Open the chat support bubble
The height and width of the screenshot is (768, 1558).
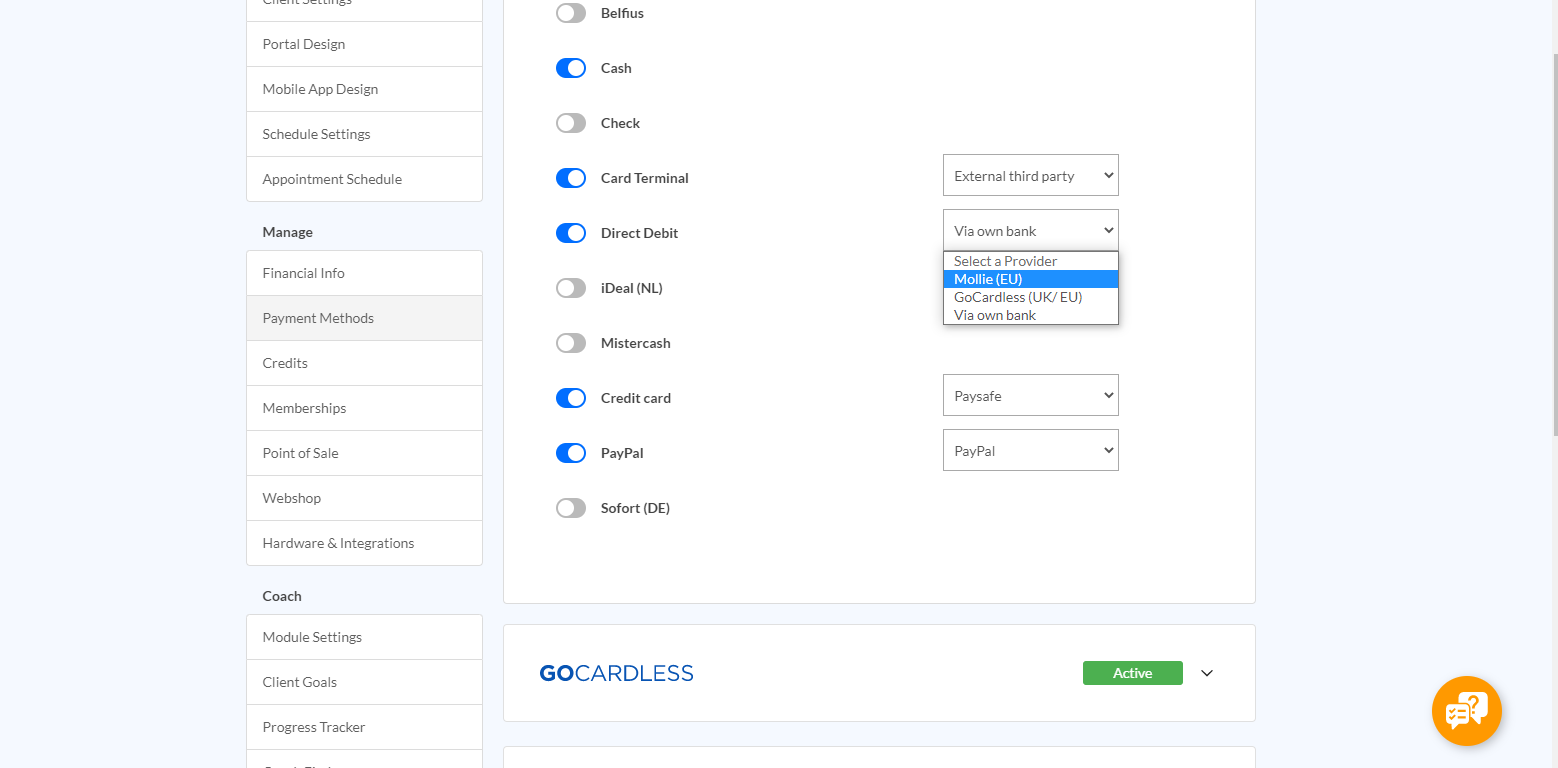coord(1465,711)
